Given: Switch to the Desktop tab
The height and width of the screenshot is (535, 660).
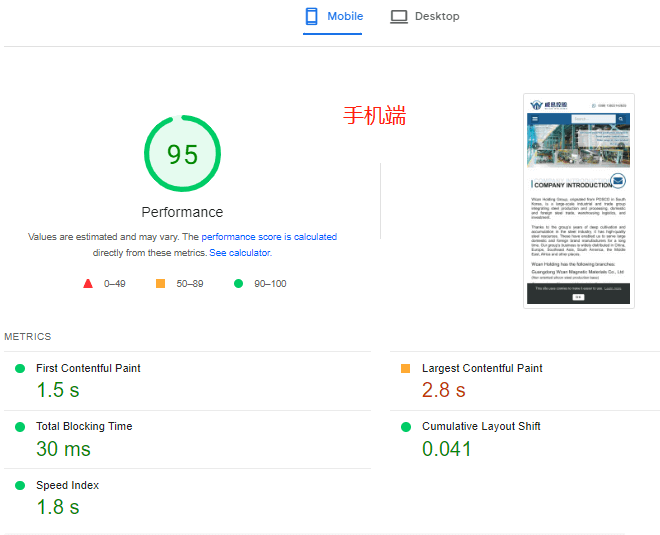Looking at the screenshot, I should coord(425,17).
